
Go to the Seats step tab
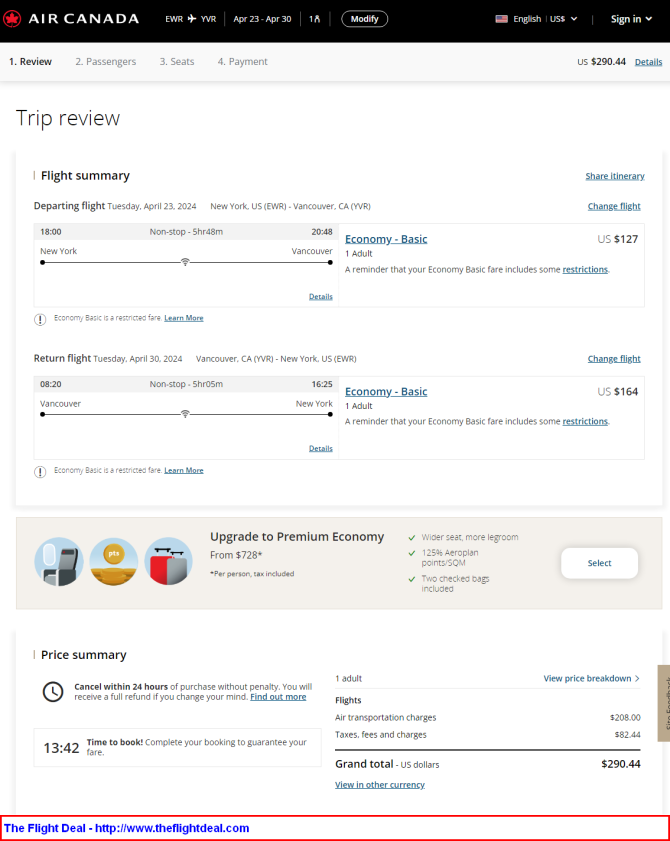[177, 62]
